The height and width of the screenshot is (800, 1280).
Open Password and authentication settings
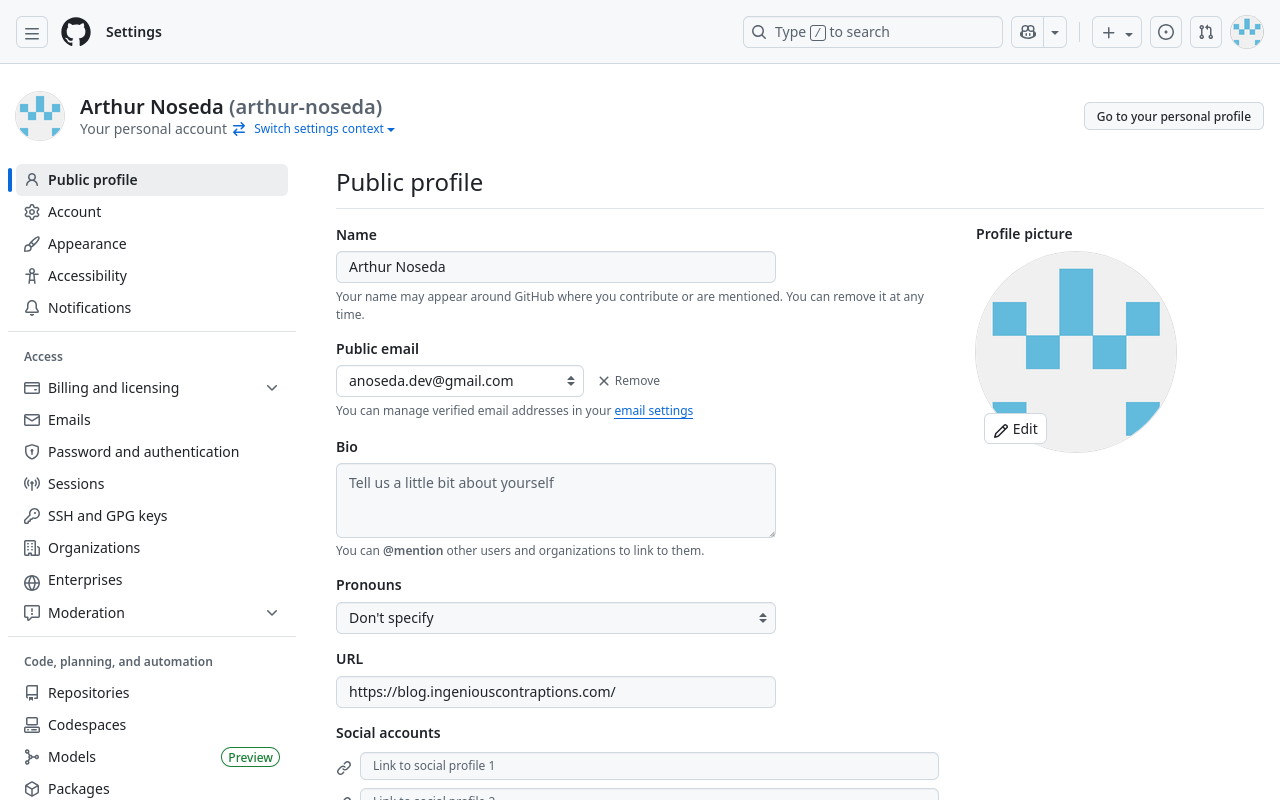click(143, 451)
